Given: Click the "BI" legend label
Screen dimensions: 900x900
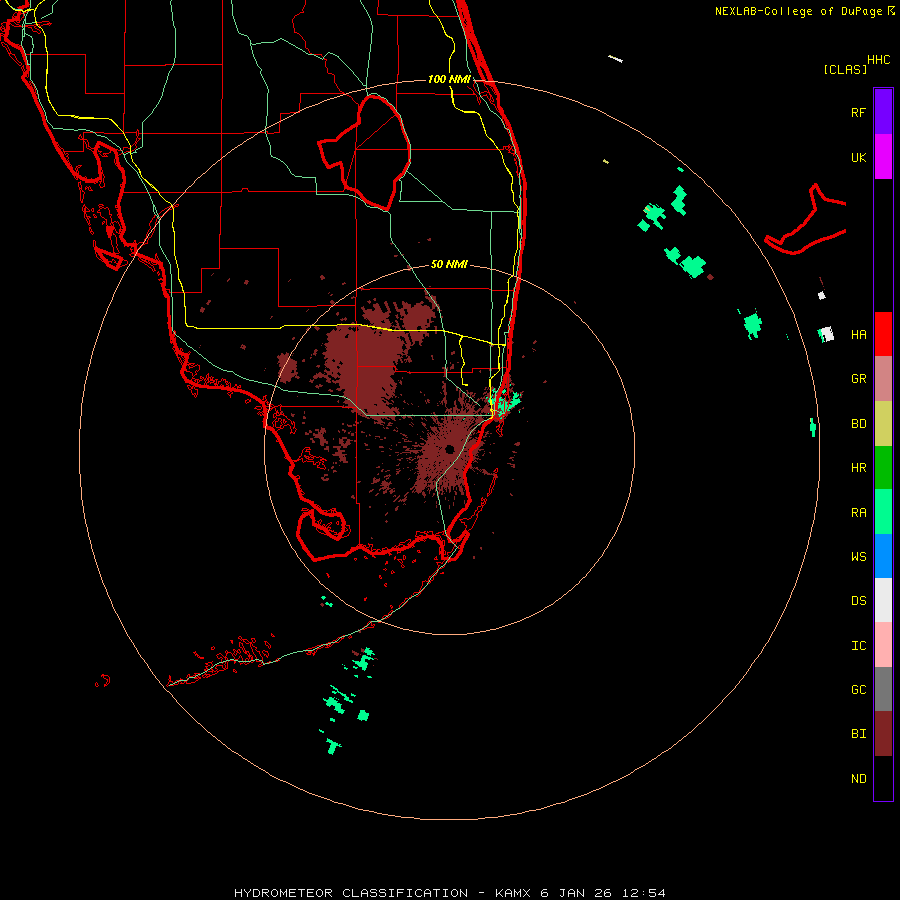Looking at the screenshot, I should coord(858,734).
